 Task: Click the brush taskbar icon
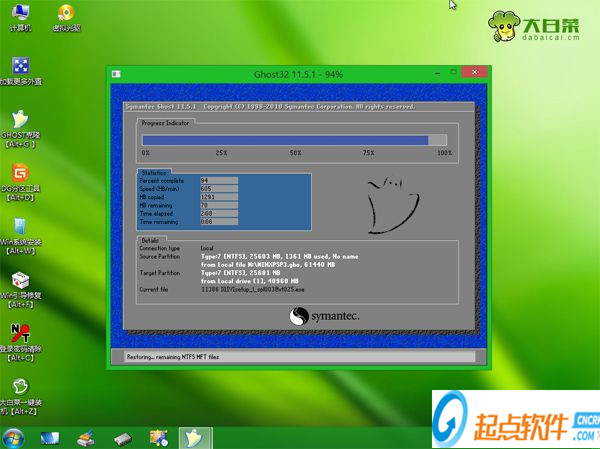87,438
